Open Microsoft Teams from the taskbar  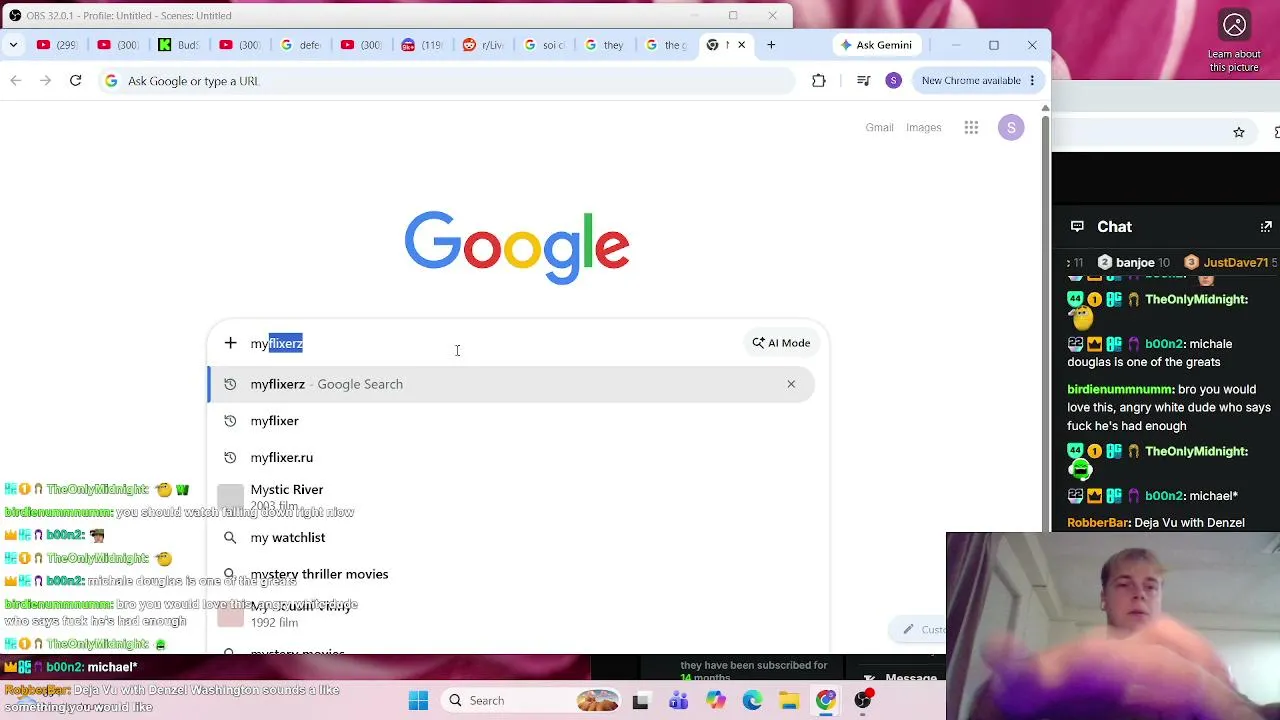(678, 701)
